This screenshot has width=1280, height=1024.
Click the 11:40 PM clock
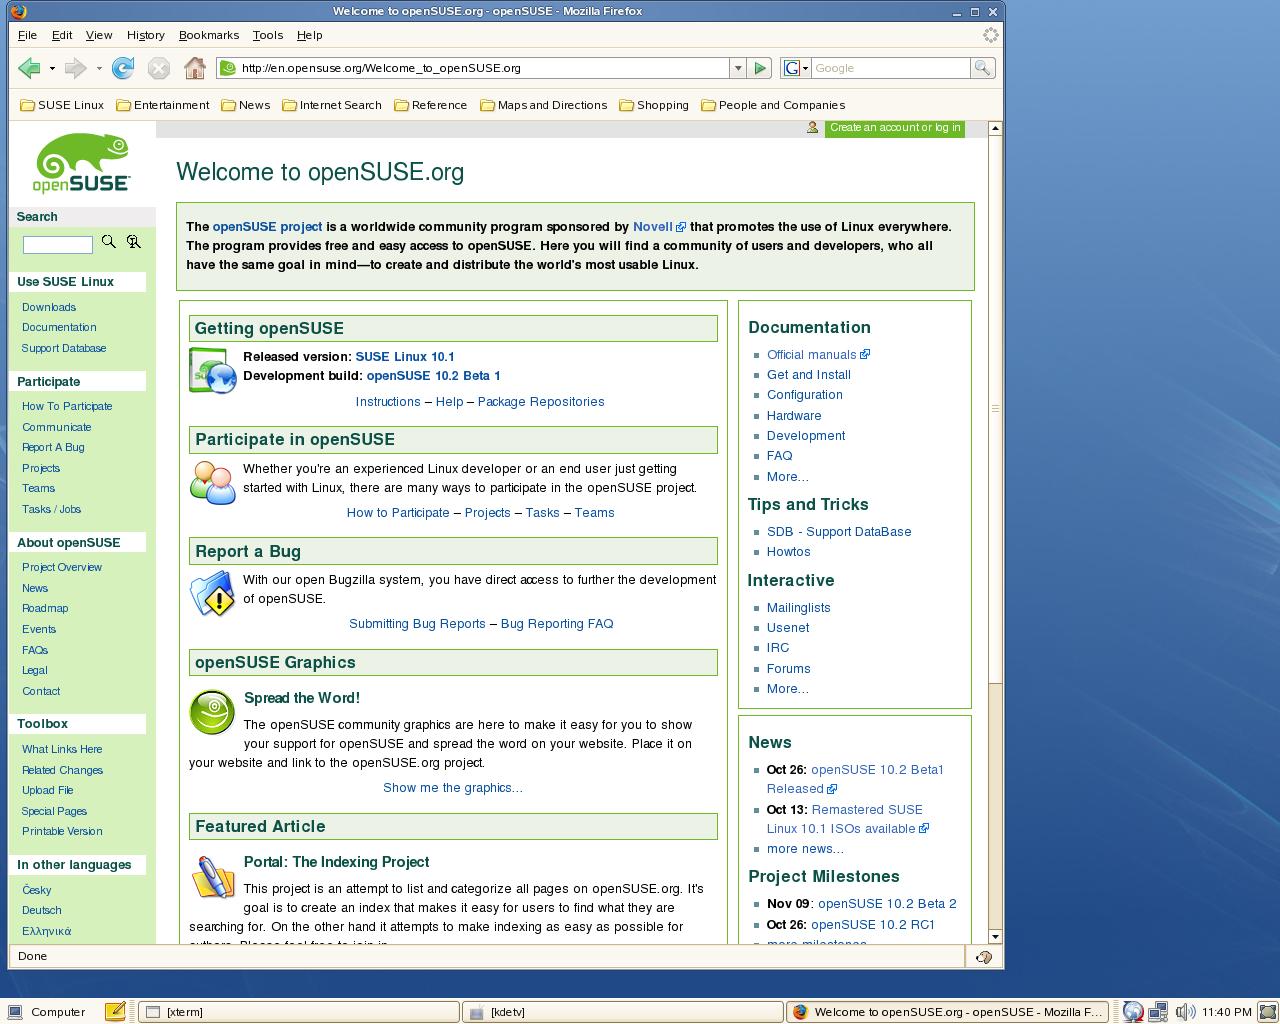click(x=1227, y=1012)
